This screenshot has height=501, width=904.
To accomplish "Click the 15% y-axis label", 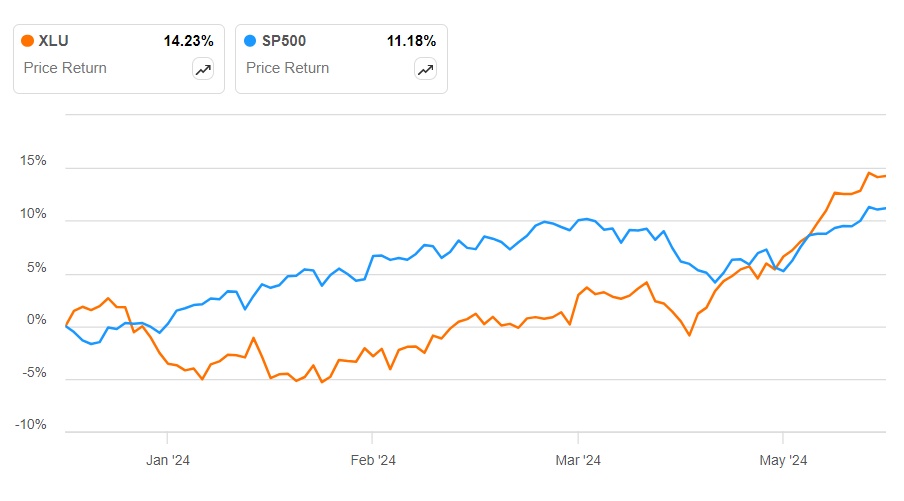I will (x=33, y=161).
